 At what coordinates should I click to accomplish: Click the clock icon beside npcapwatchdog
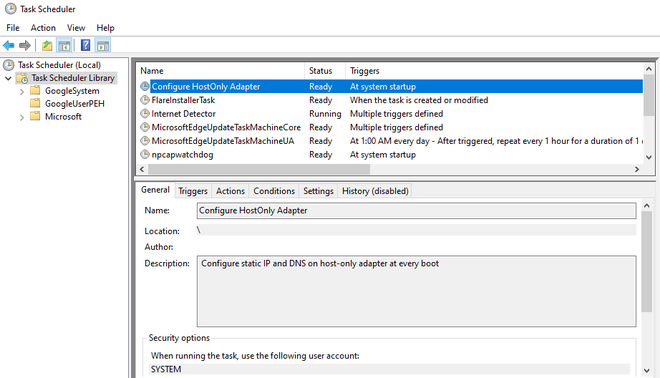145,154
